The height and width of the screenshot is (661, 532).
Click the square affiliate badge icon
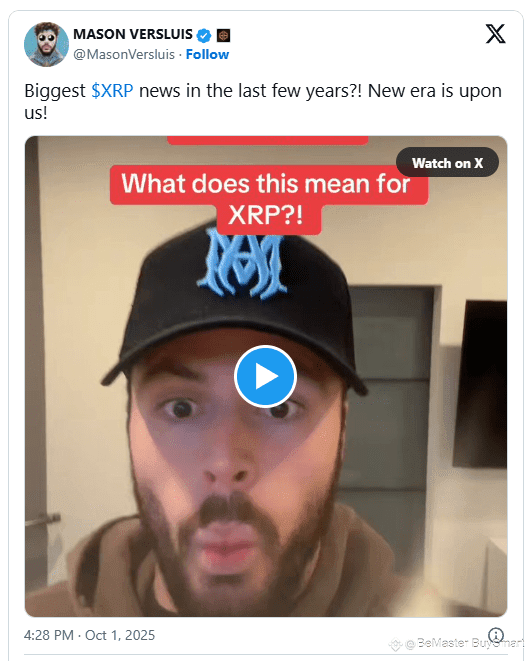223,35
